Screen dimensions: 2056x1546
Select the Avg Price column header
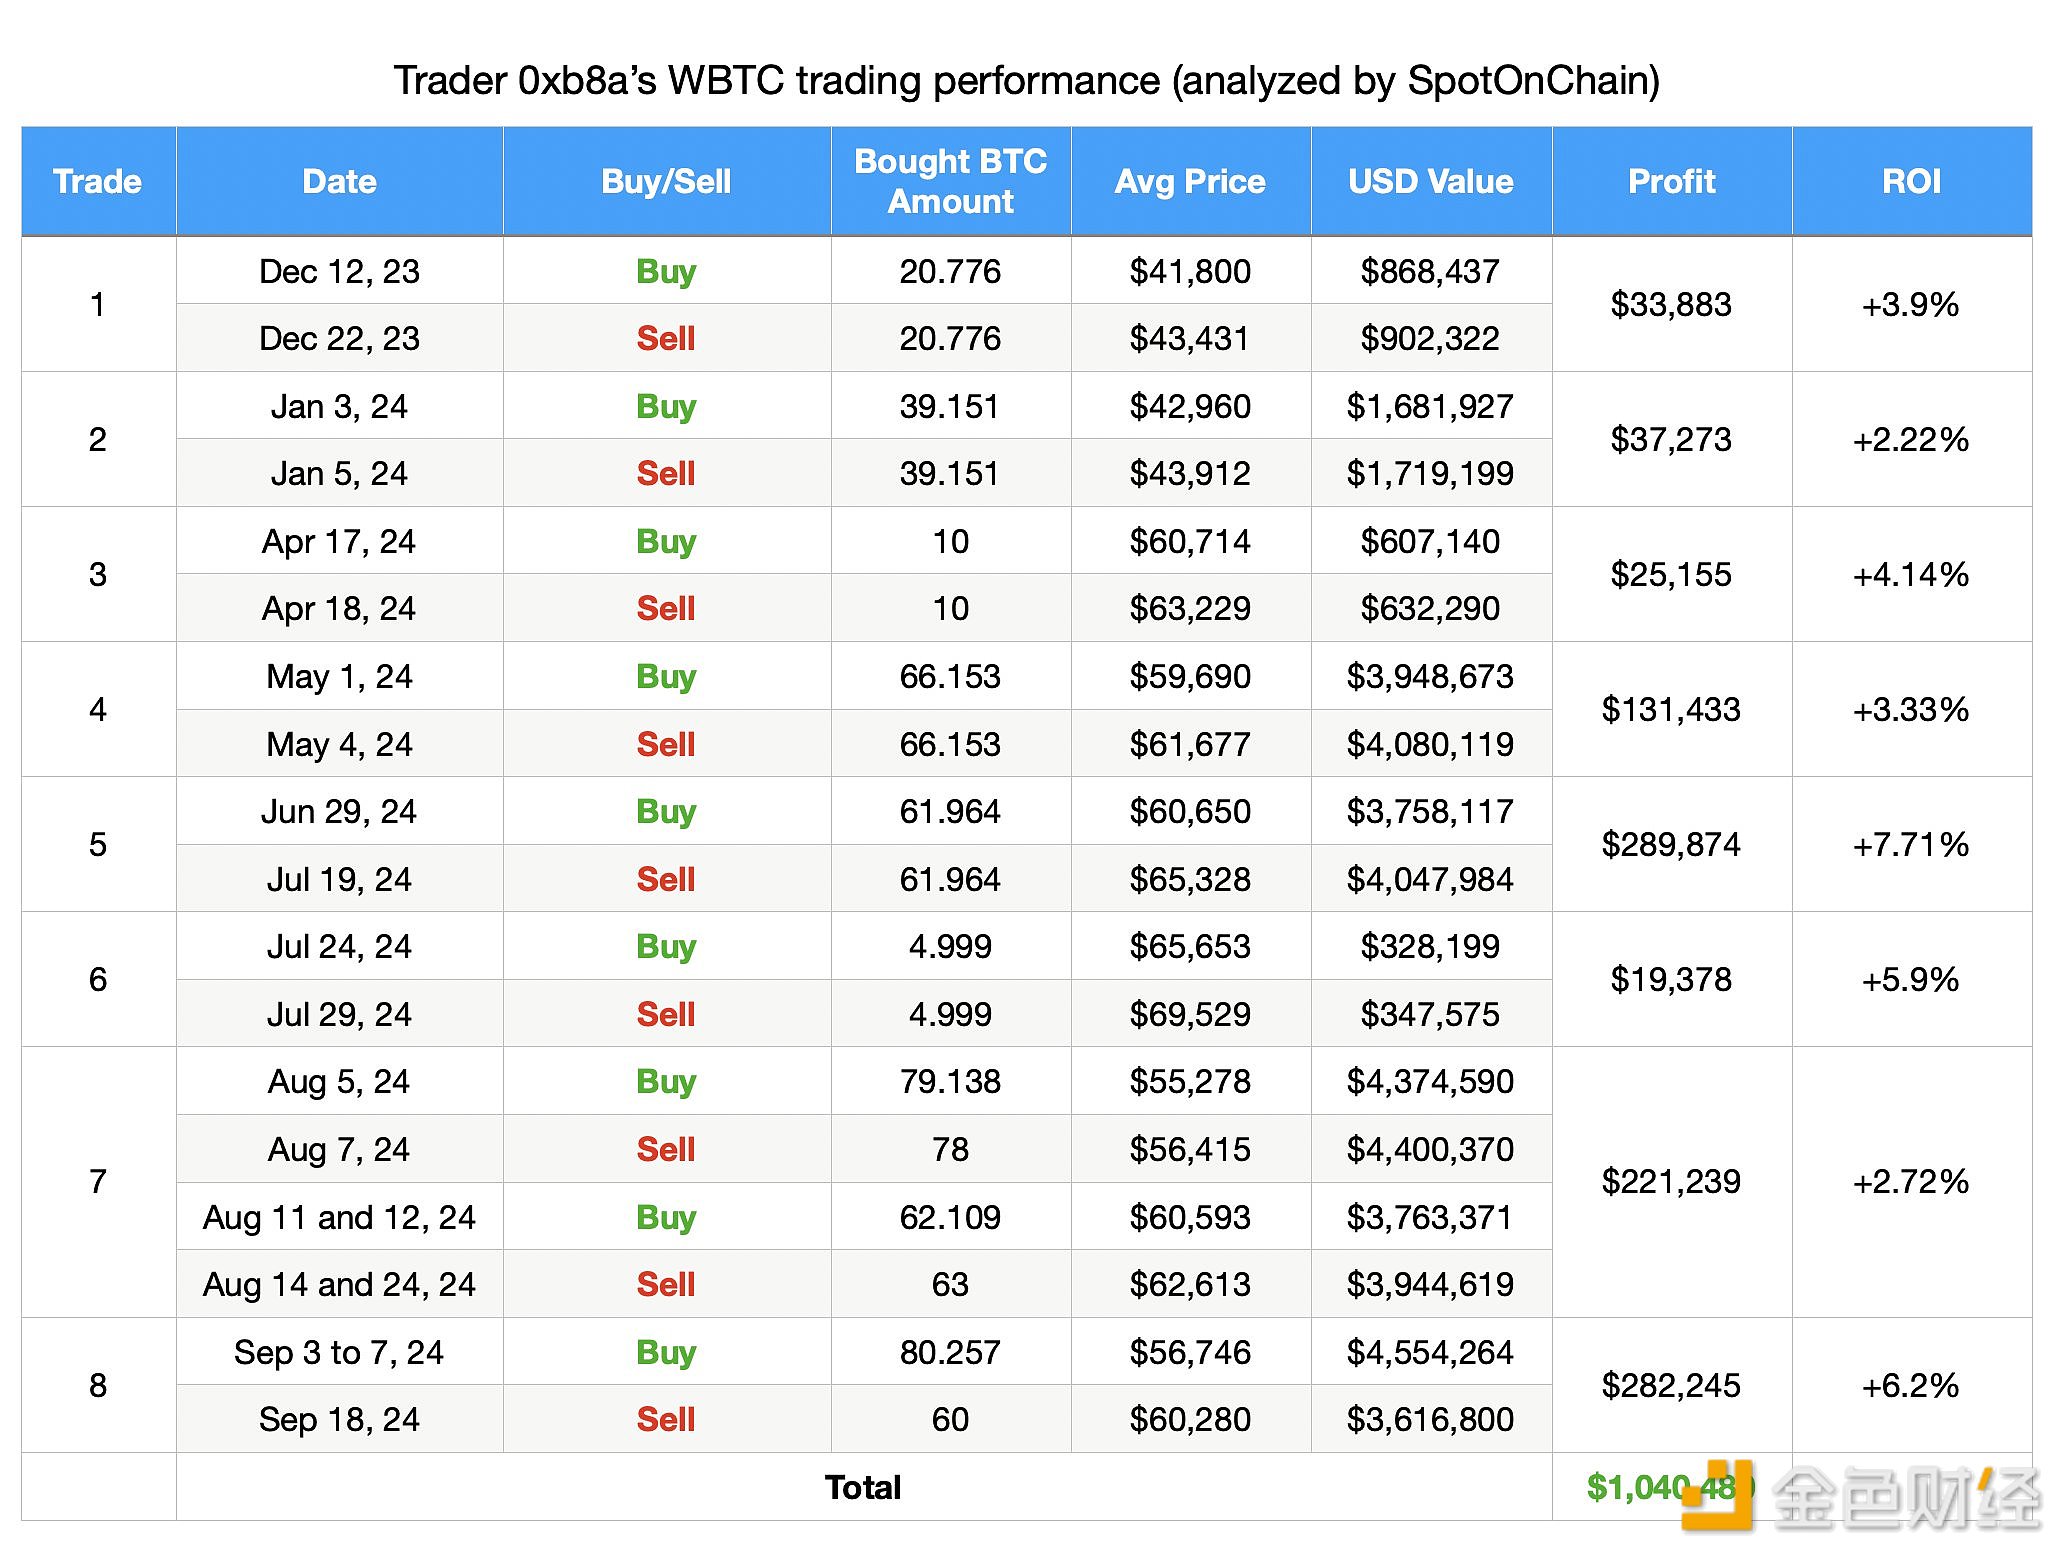pos(1190,182)
